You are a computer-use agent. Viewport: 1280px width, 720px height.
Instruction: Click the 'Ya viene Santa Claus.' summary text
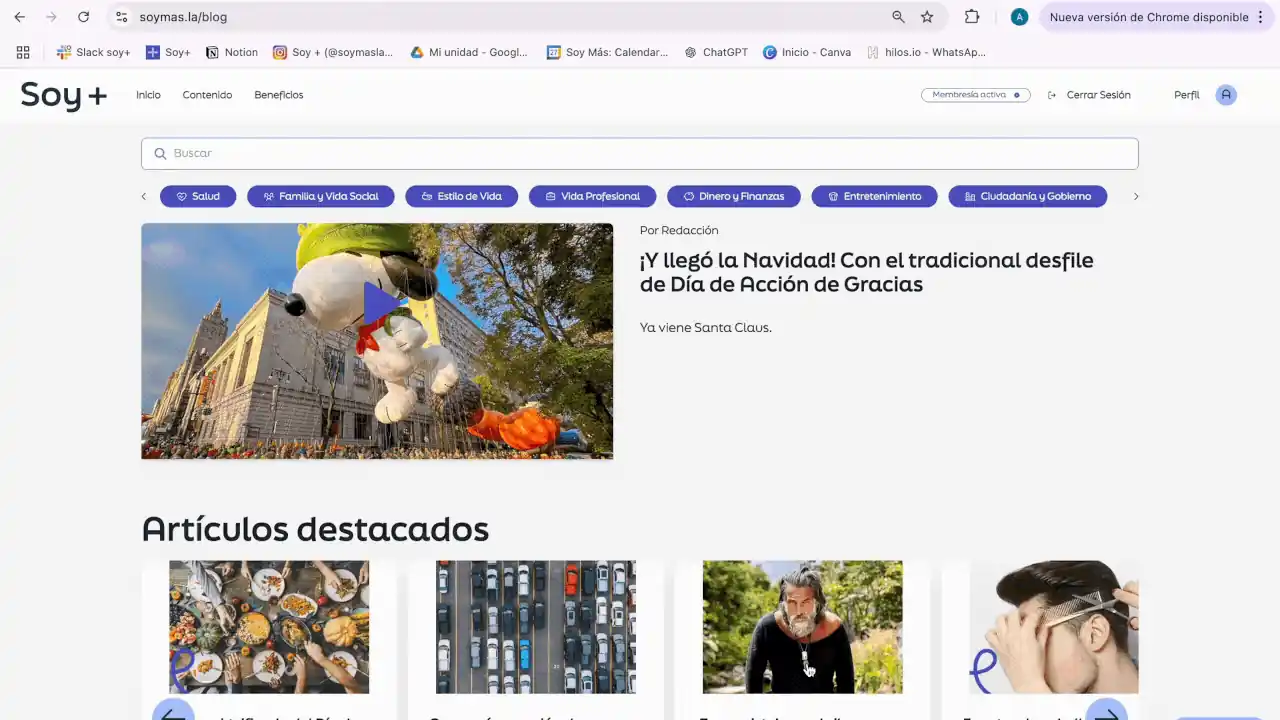coord(706,327)
